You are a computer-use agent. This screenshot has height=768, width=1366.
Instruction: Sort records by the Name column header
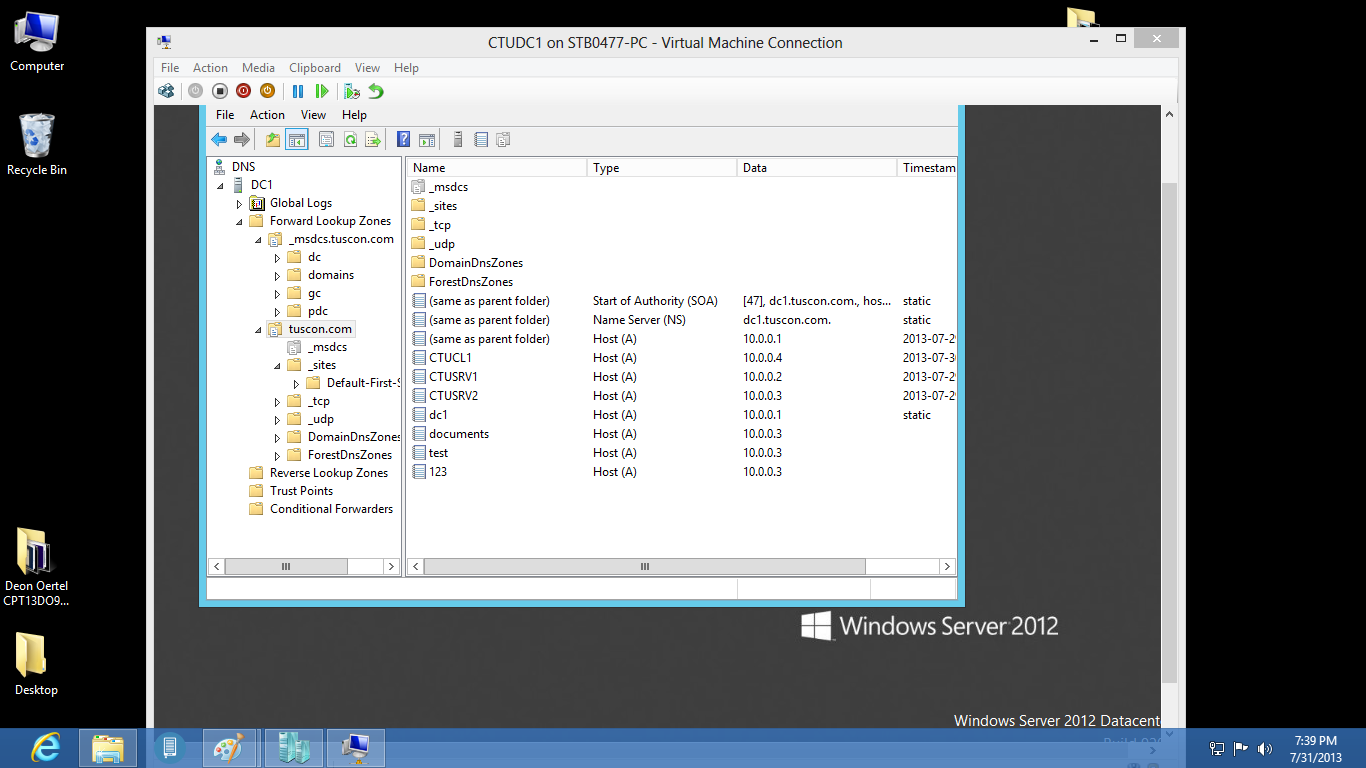(497, 168)
